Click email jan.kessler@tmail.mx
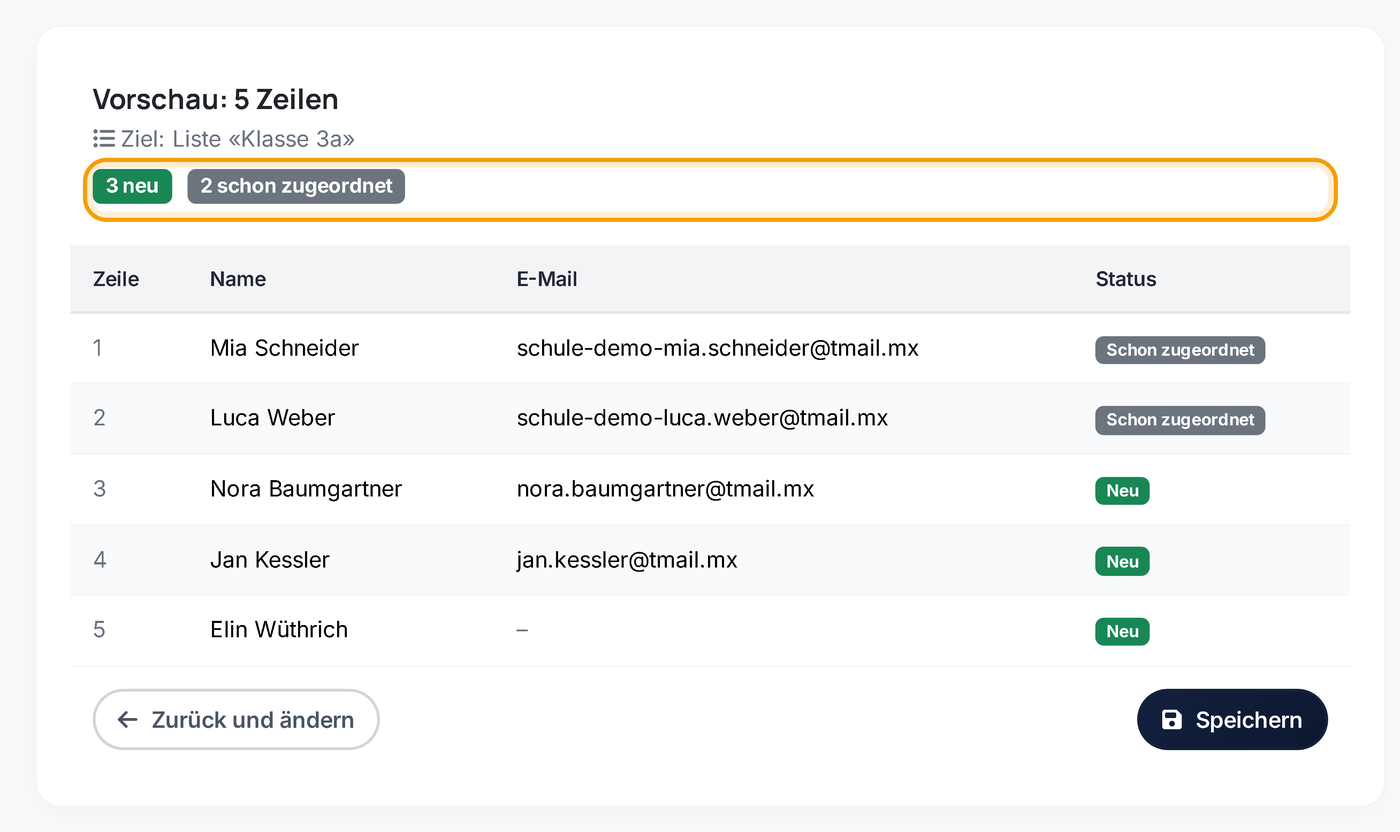Viewport: 1400px width, 832px height. 627,560
